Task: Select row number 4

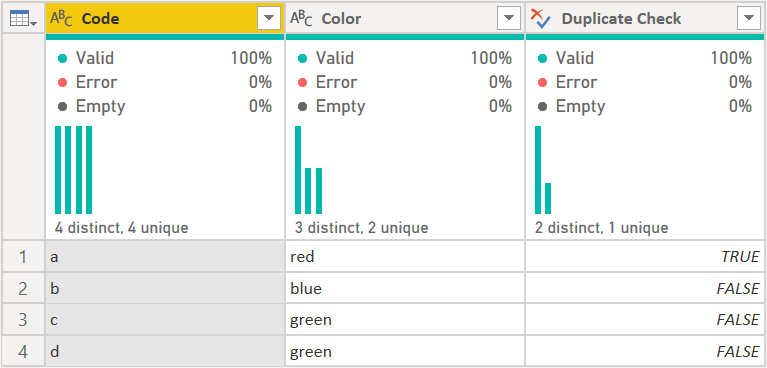Action: [x=23, y=351]
